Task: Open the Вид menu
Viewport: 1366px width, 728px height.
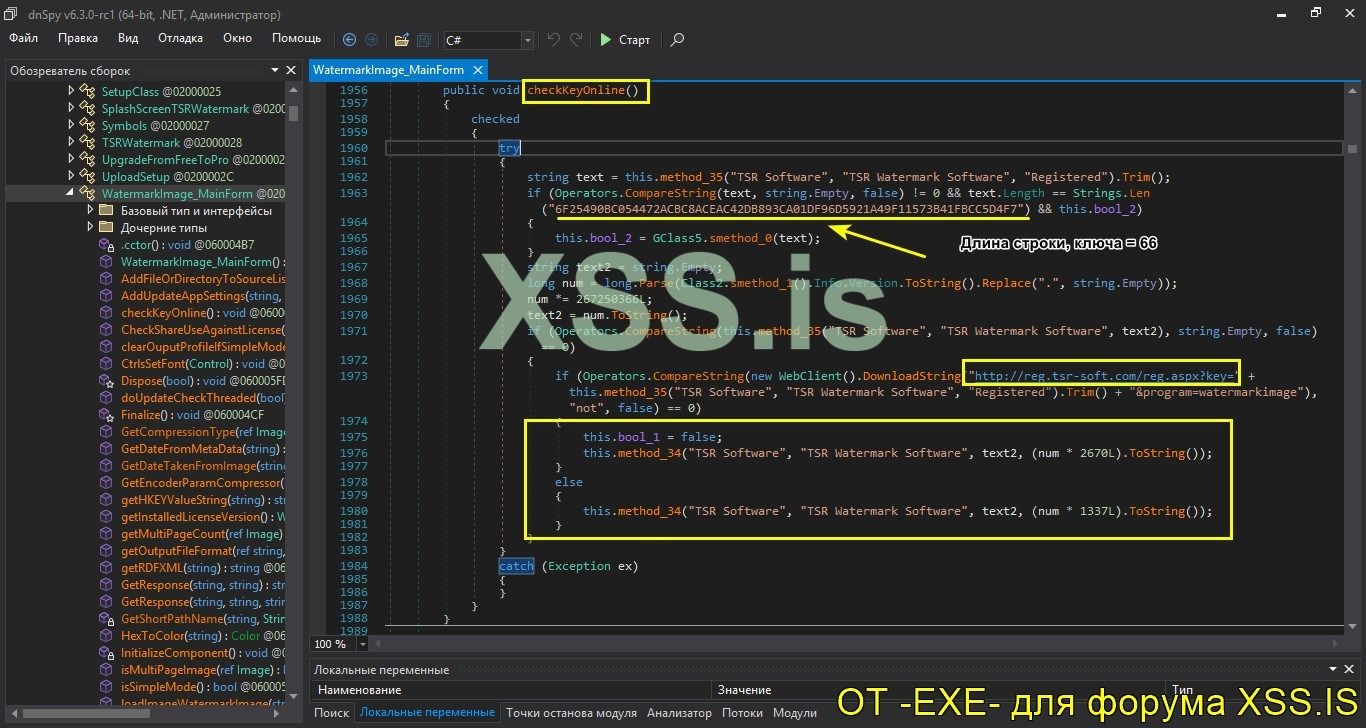Action: [x=128, y=38]
